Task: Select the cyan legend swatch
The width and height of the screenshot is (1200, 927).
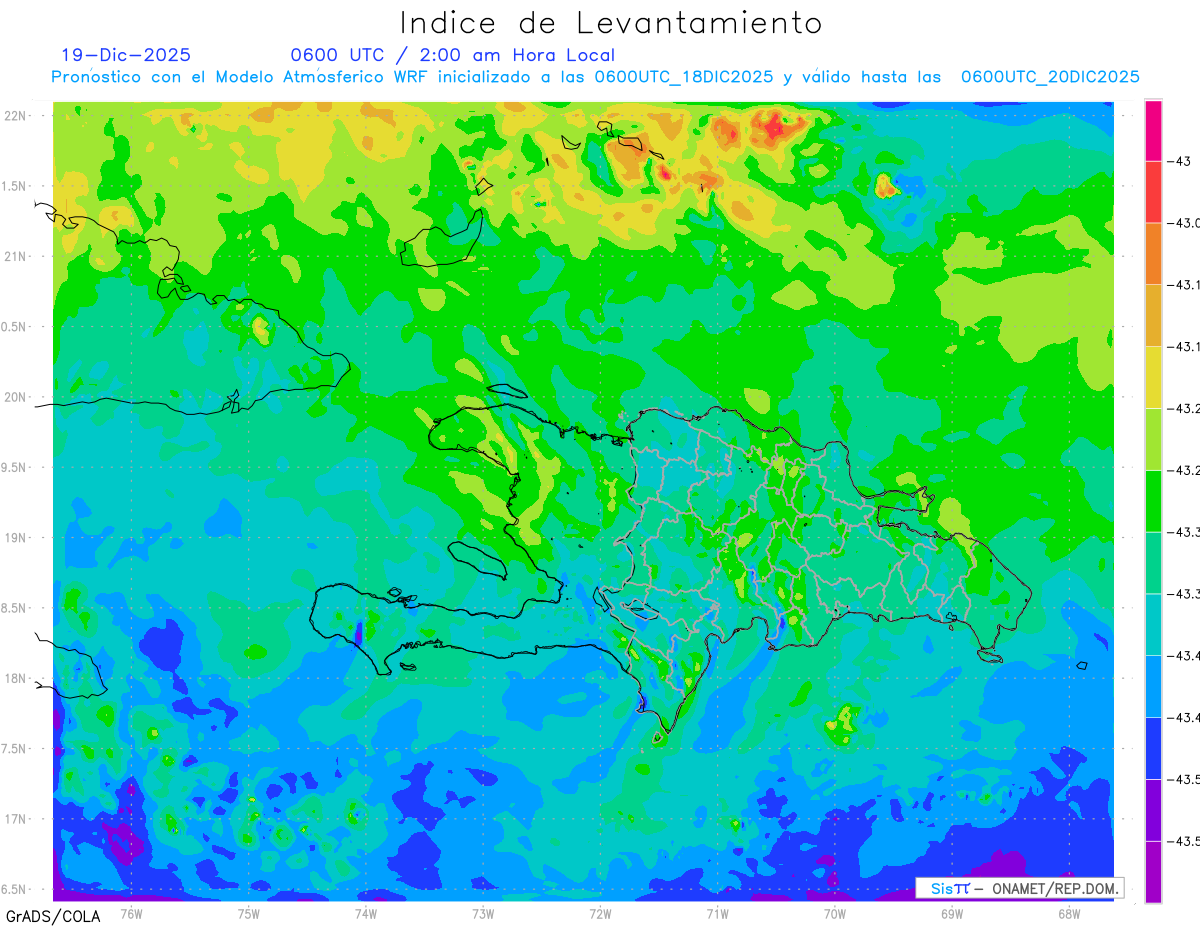Action: pos(1153,625)
